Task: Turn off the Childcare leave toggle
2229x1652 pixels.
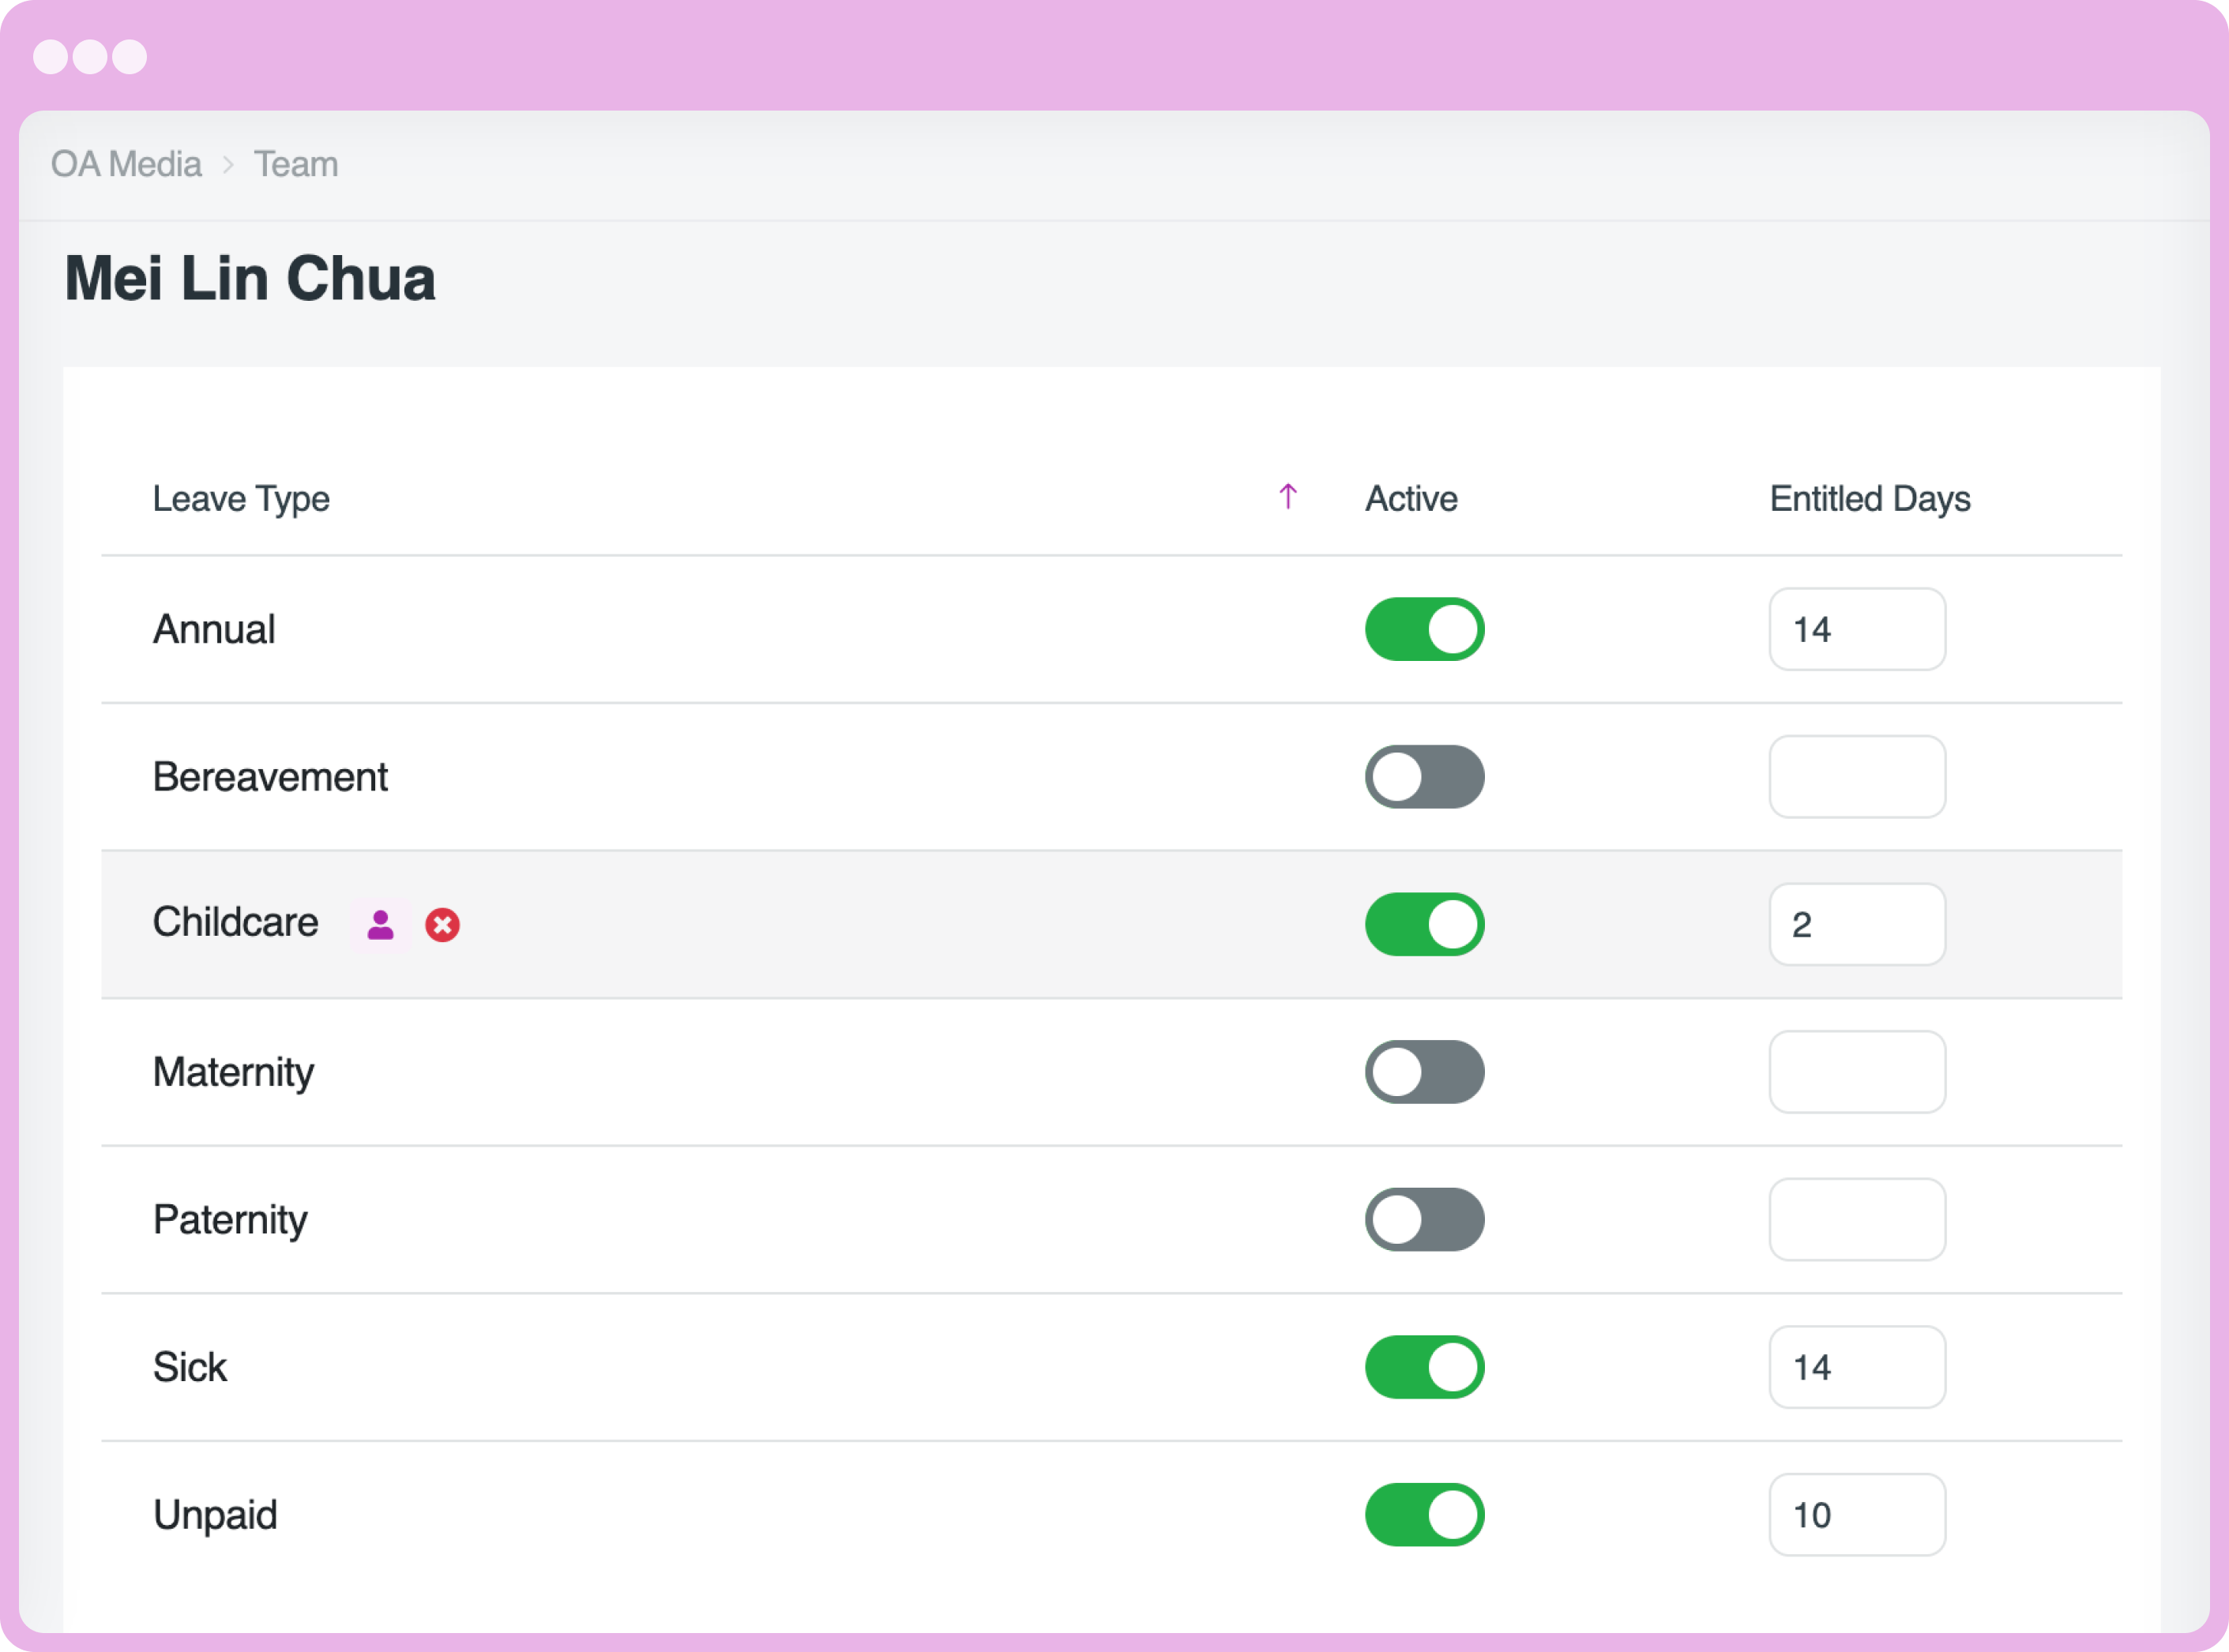Action: (1424, 924)
